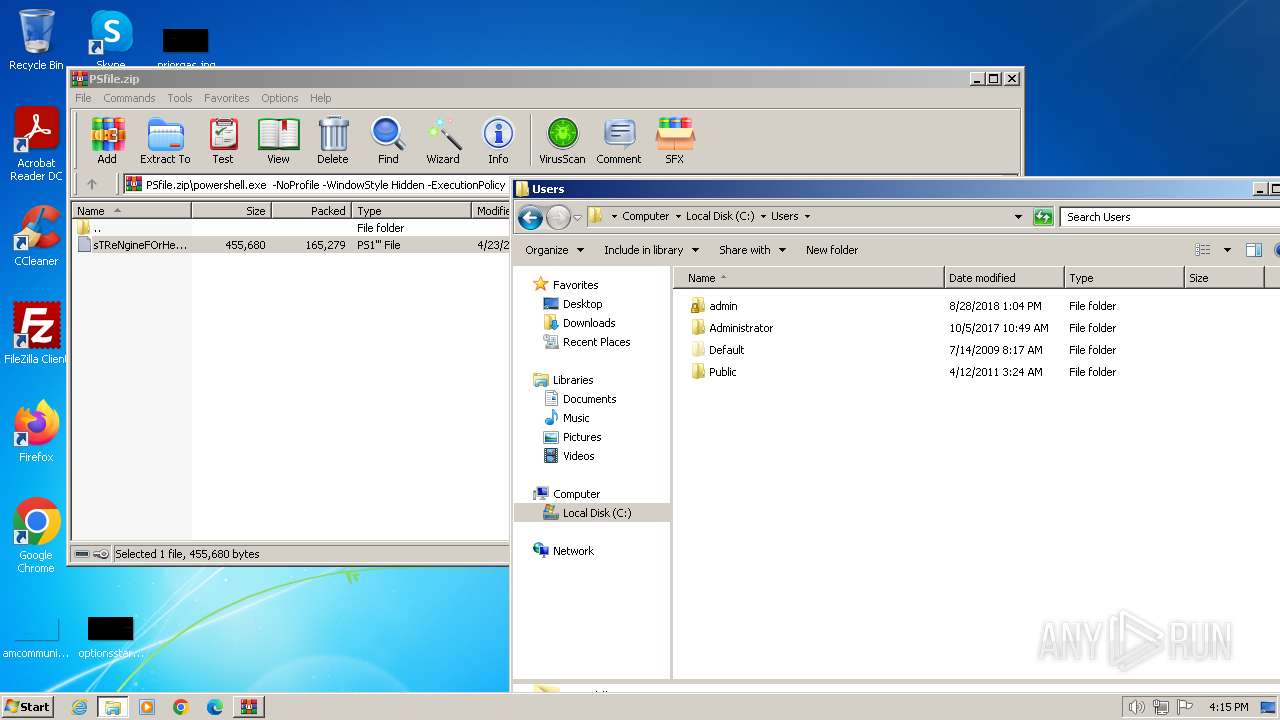Viewport: 1280px width, 720px height.
Task: Open the View tool in WinRAR
Action: [278, 140]
